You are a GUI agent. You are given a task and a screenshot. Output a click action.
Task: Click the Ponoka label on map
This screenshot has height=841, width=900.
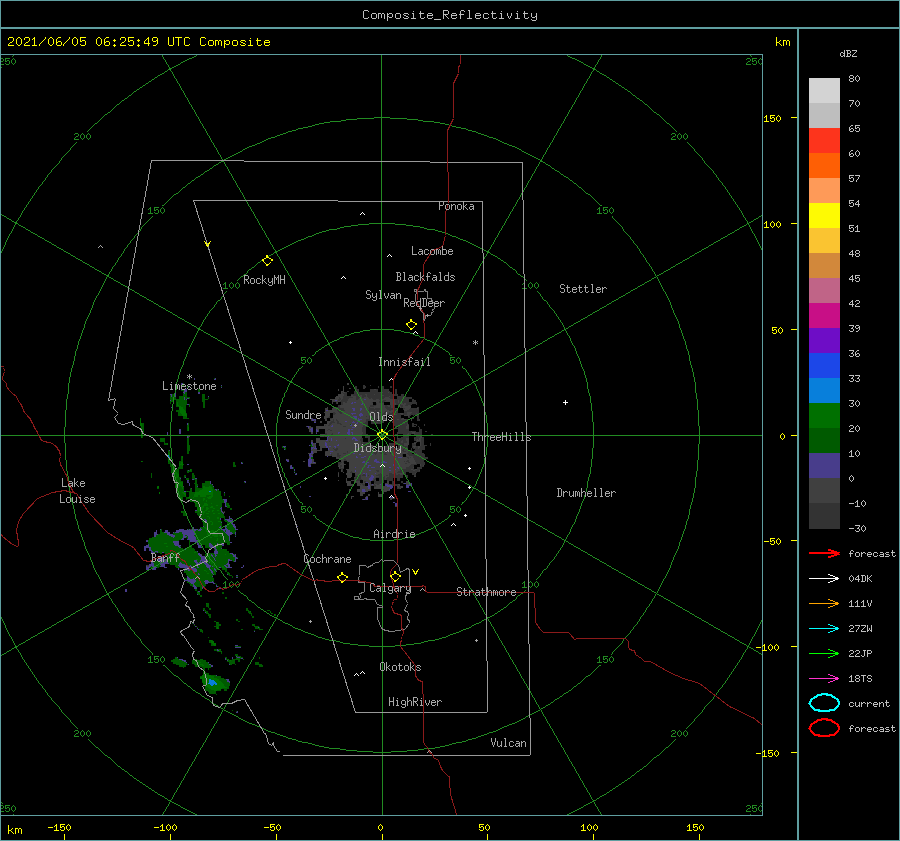[456, 206]
